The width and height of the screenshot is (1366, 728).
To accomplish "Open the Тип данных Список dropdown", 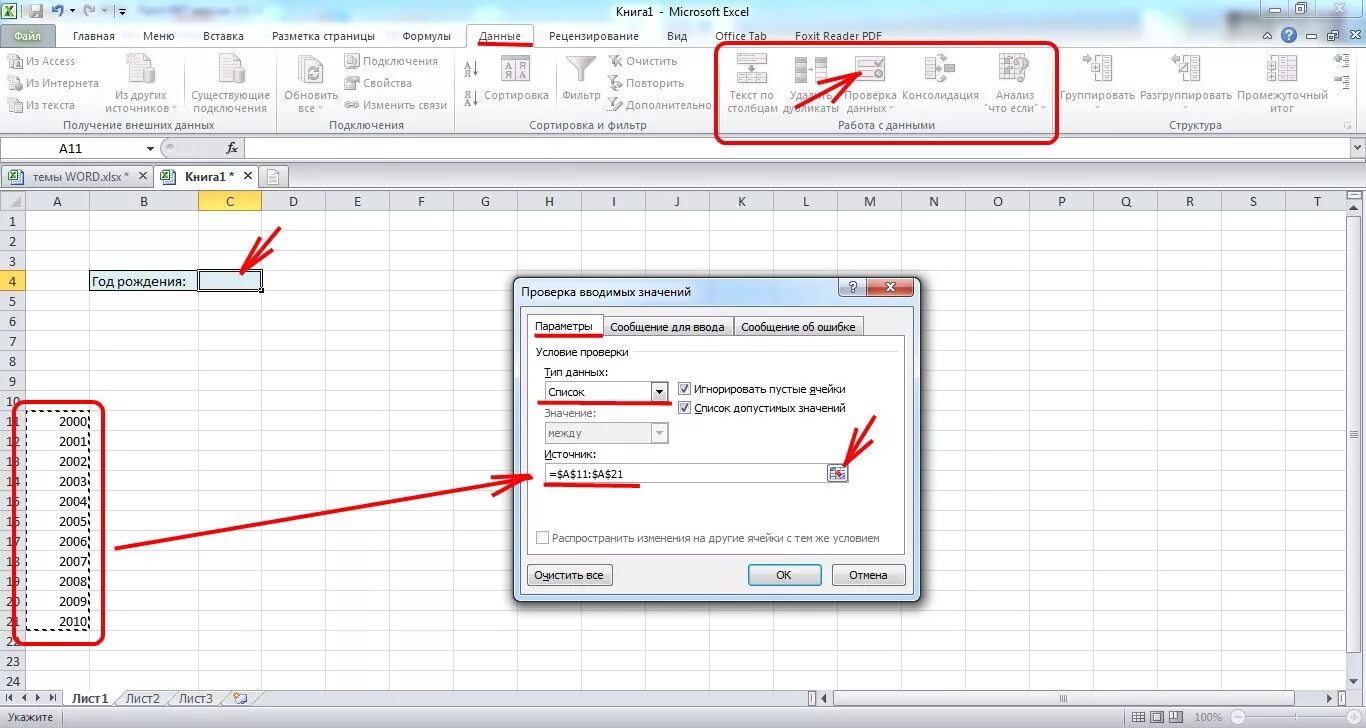I will coord(659,392).
